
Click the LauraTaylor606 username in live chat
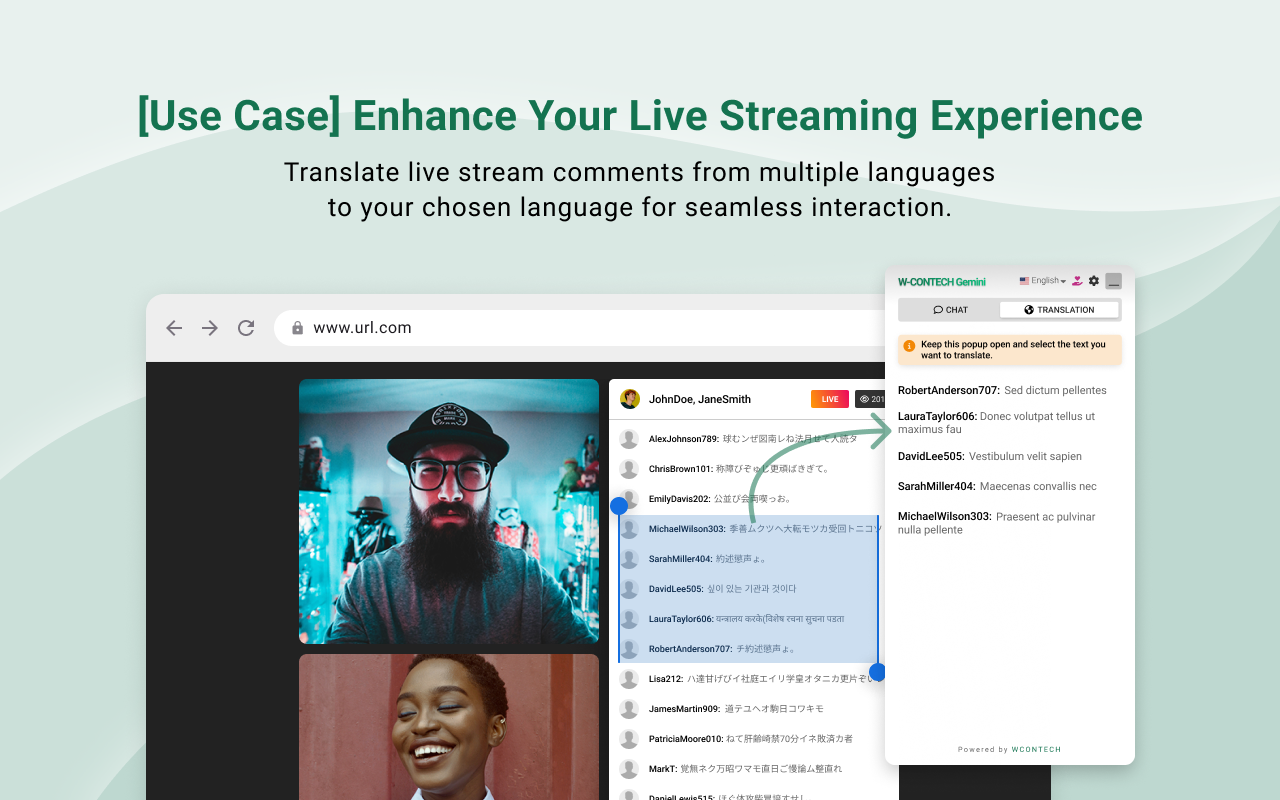(x=681, y=619)
